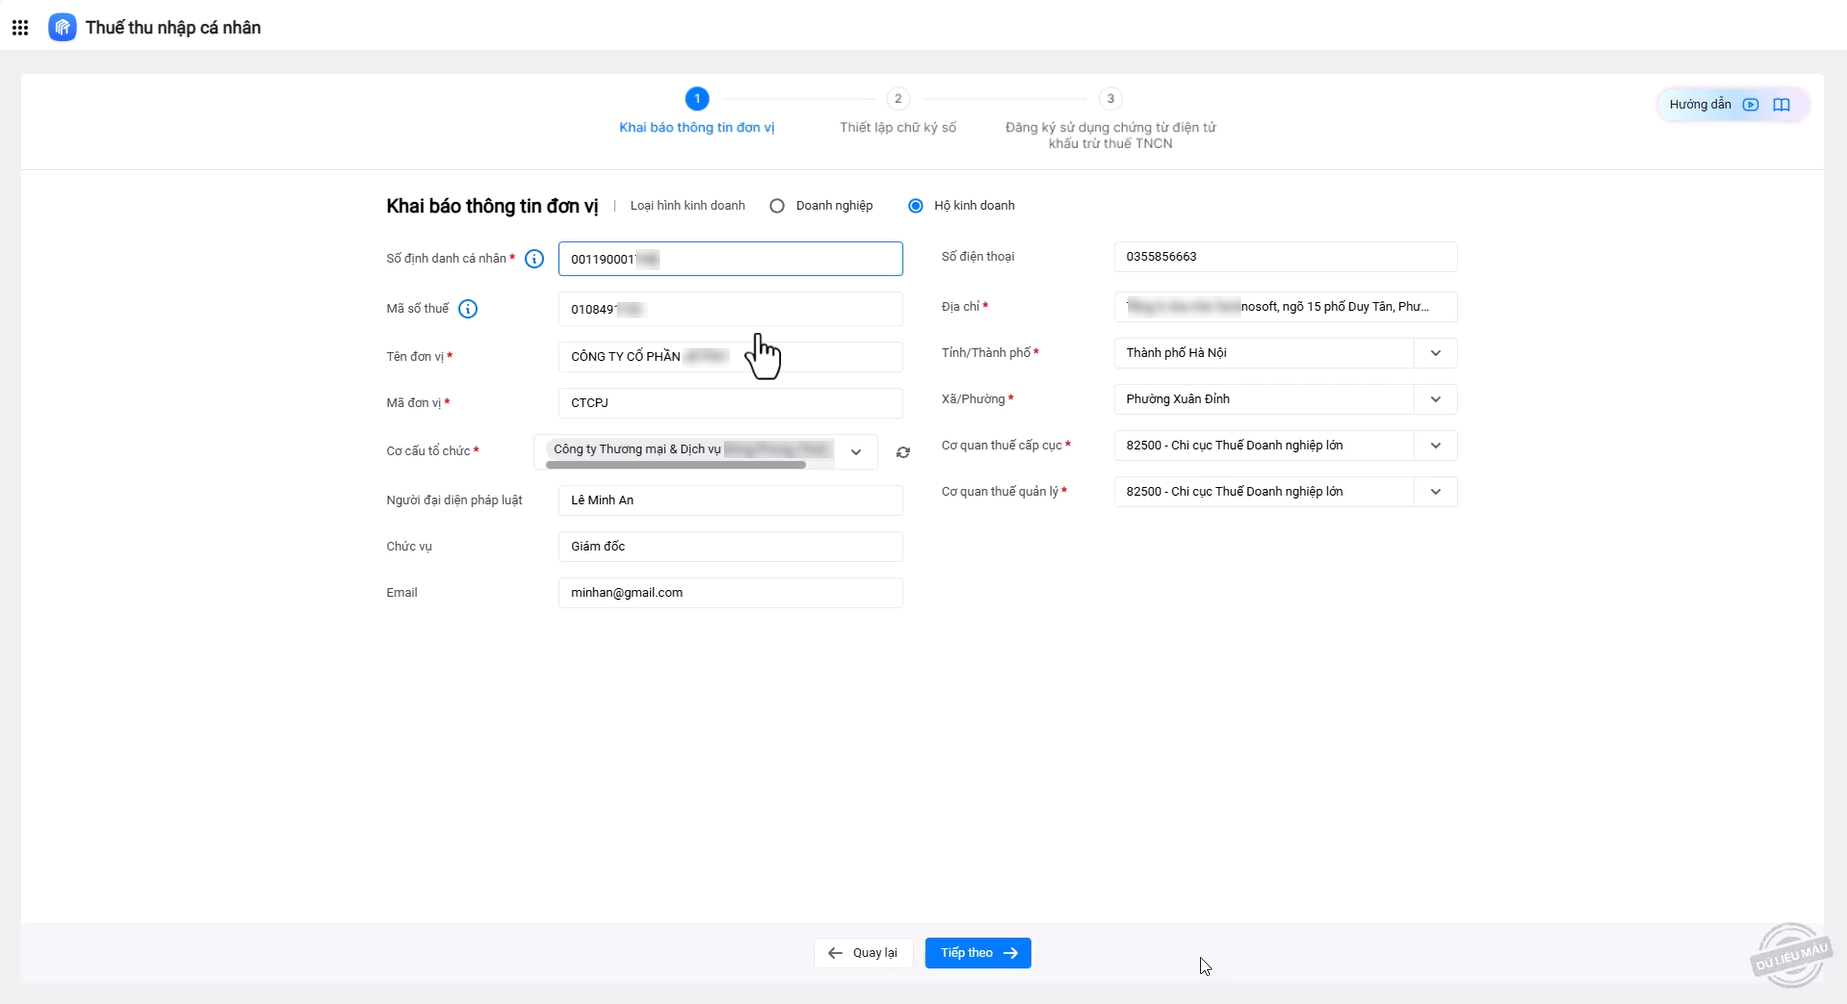
Task: Click the Quay lại button
Action: pos(863,953)
